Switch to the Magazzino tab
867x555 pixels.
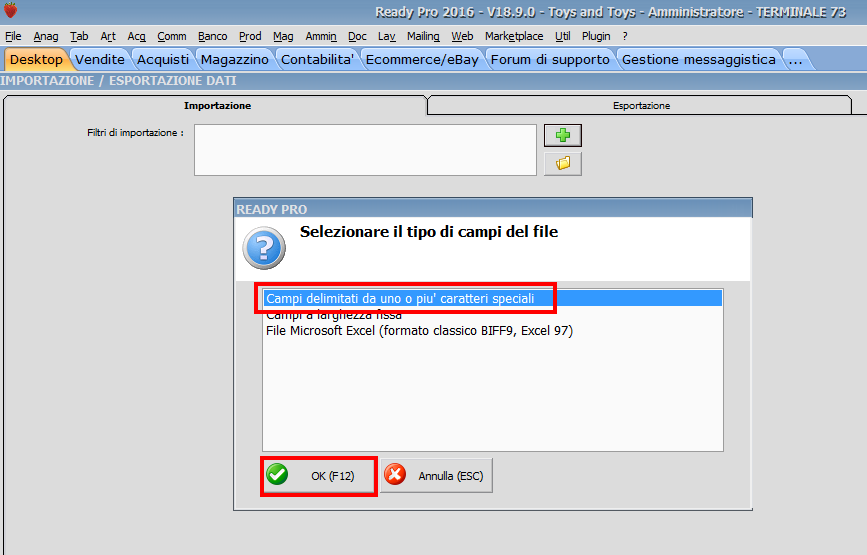(234, 60)
